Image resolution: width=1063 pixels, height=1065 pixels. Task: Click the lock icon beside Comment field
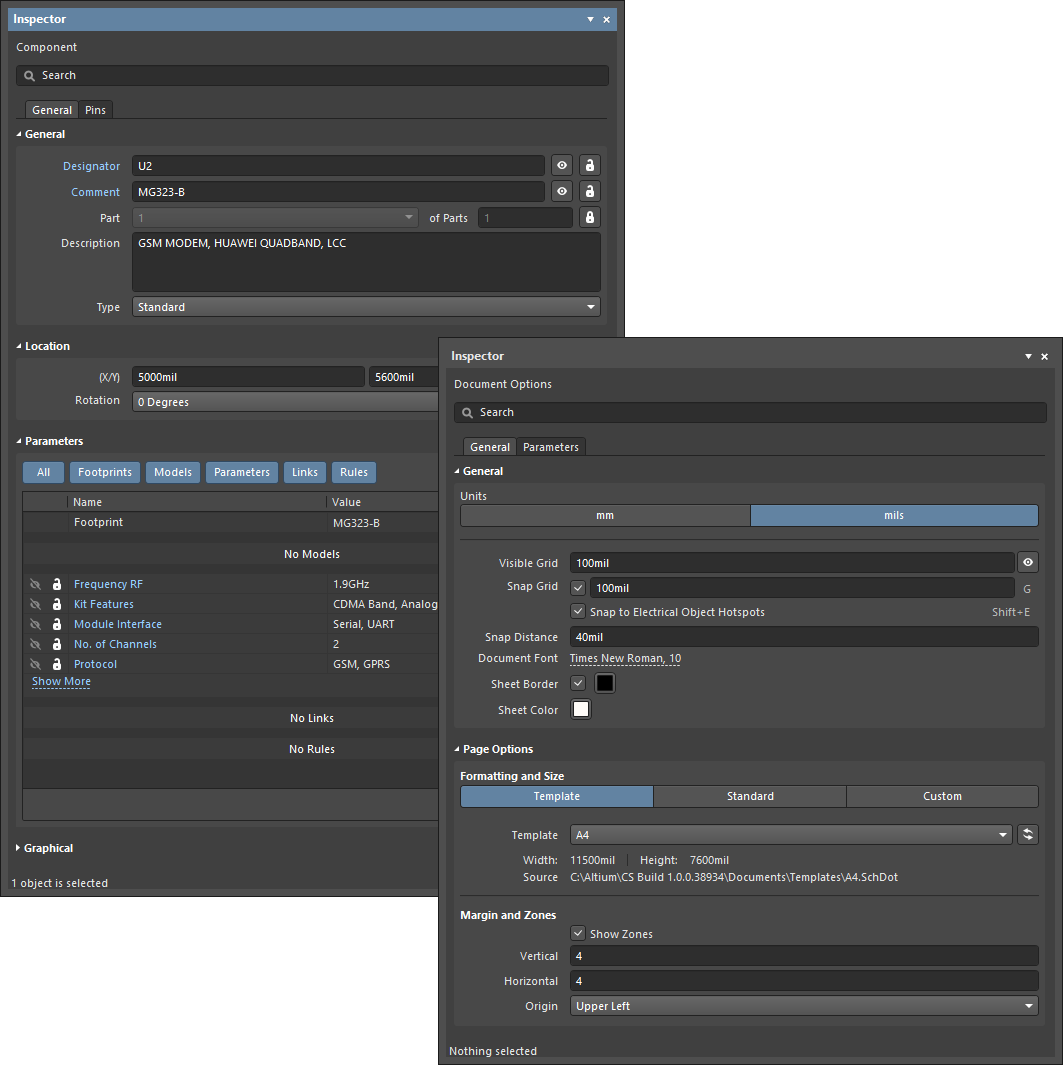[x=590, y=192]
